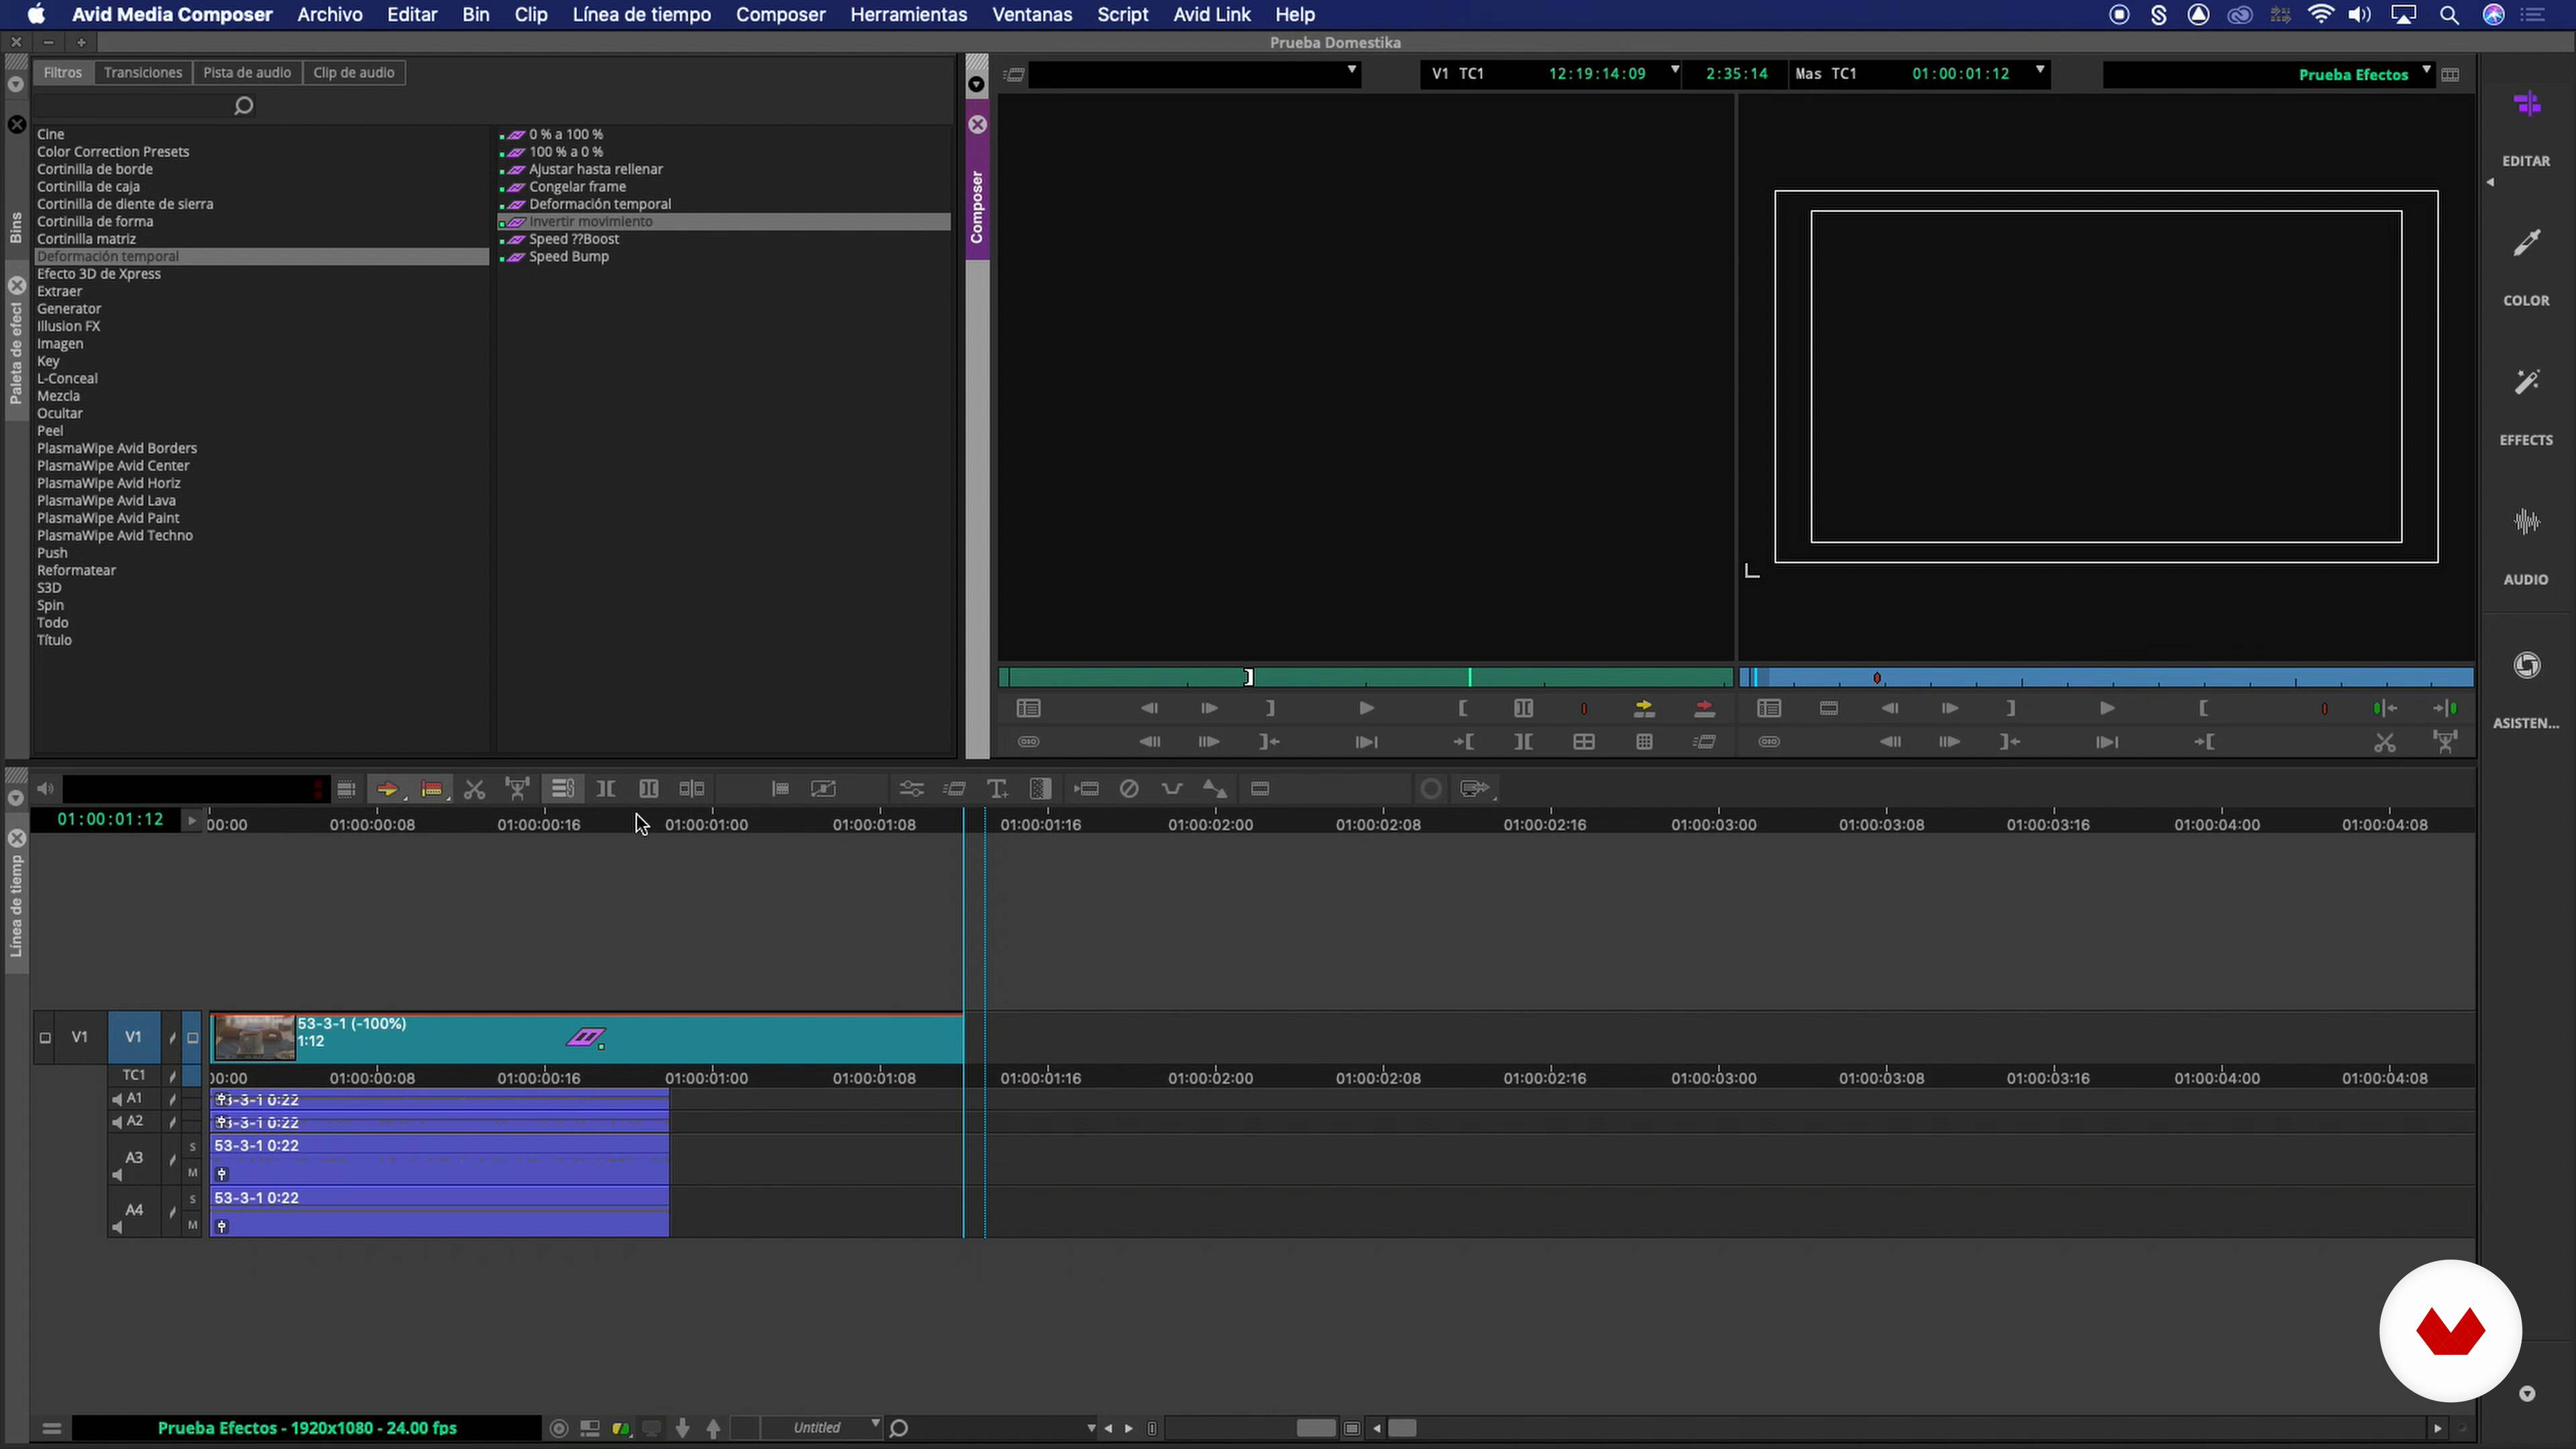
Task: Open the Mas TC1 timecode dropdown
Action: click(x=2040, y=70)
